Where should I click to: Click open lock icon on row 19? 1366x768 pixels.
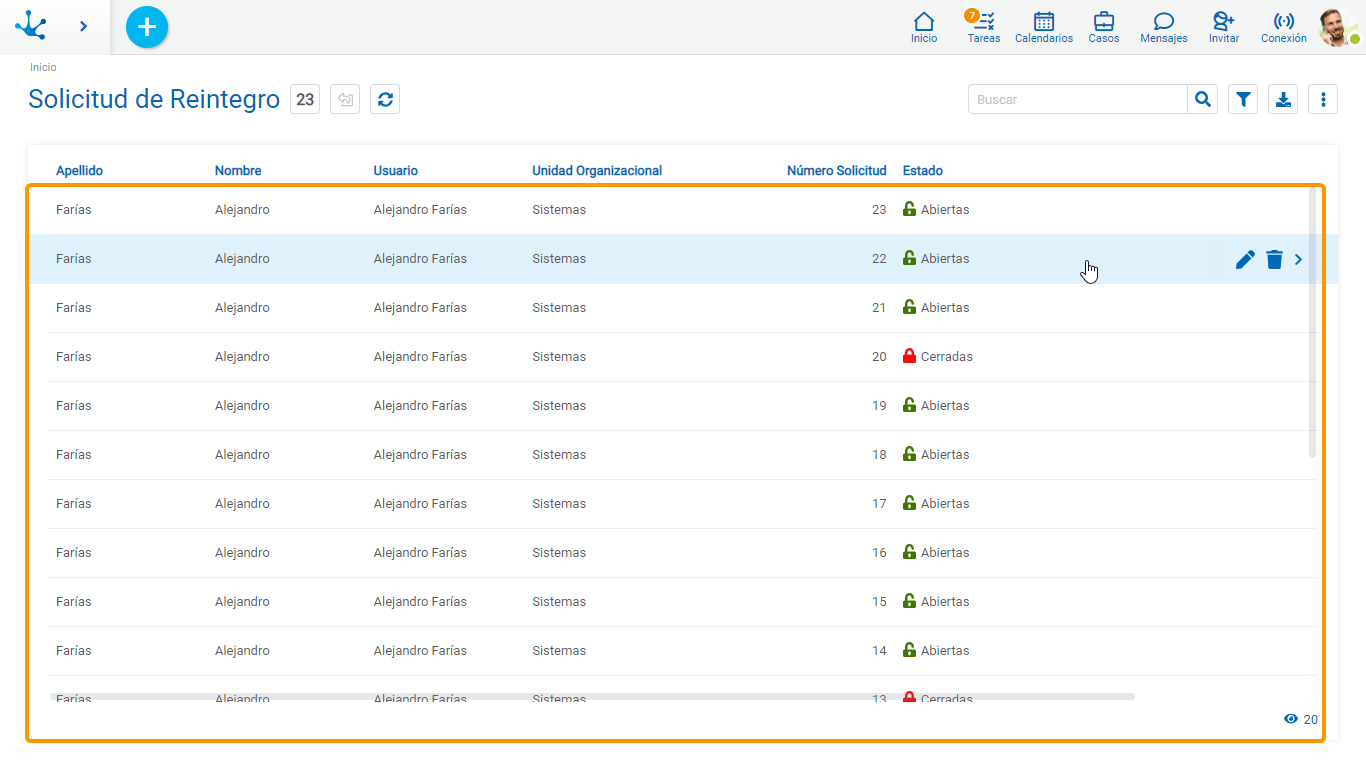point(909,405)
